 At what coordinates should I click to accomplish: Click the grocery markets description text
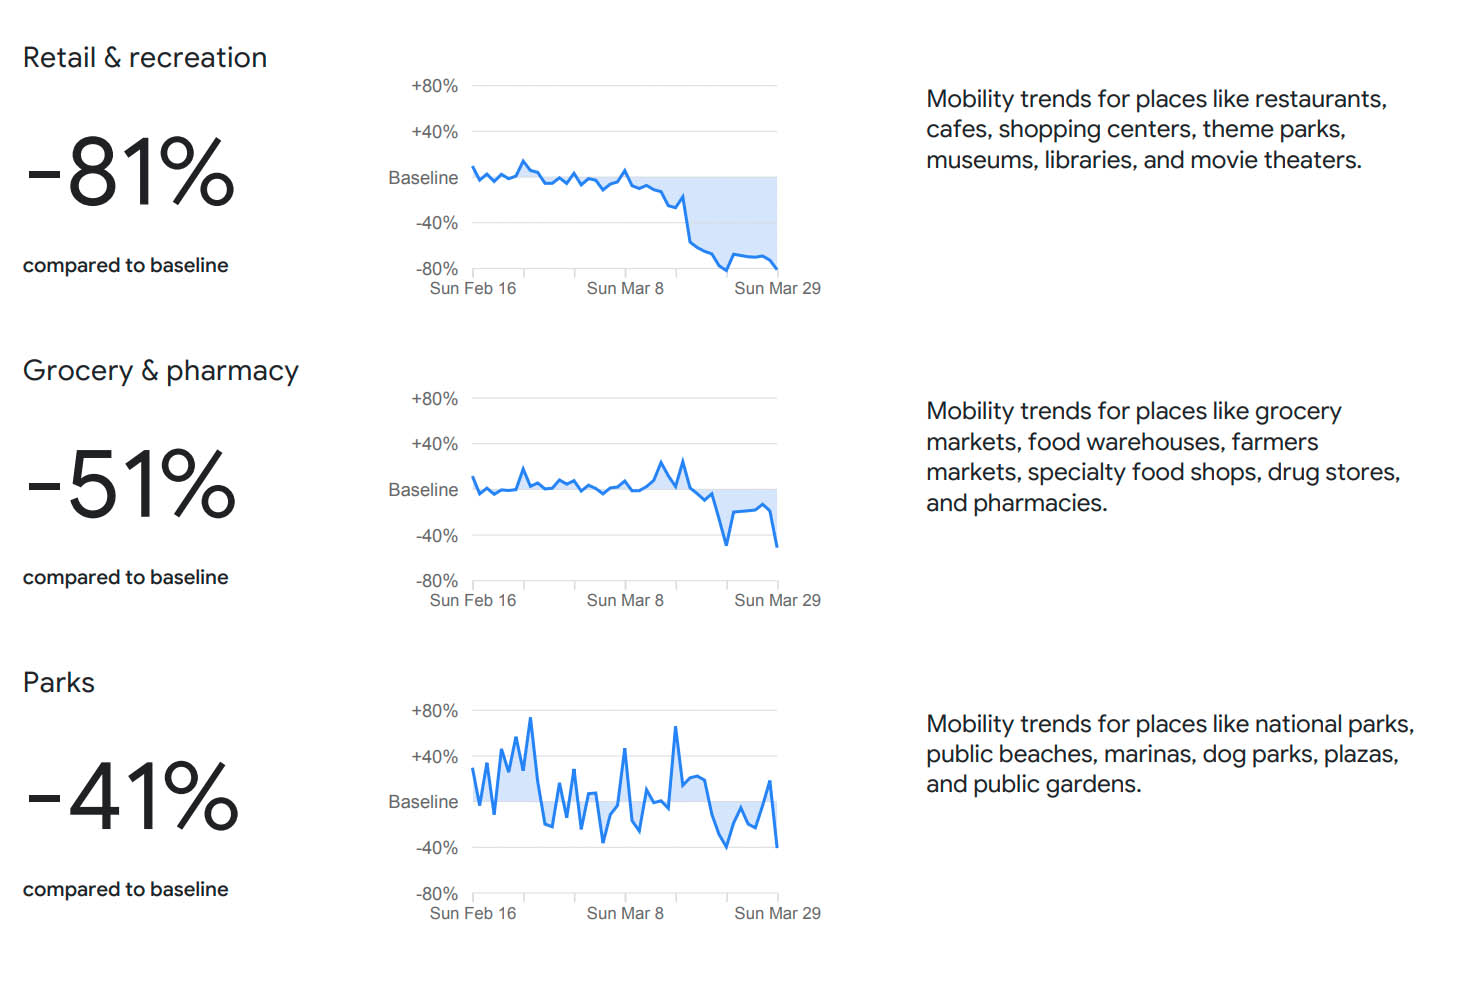click(1162, 457)
